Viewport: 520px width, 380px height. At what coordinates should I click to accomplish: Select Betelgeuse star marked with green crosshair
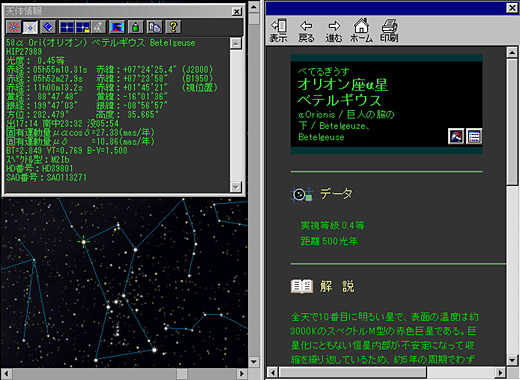pyautogui.click(x=83, y=242)
